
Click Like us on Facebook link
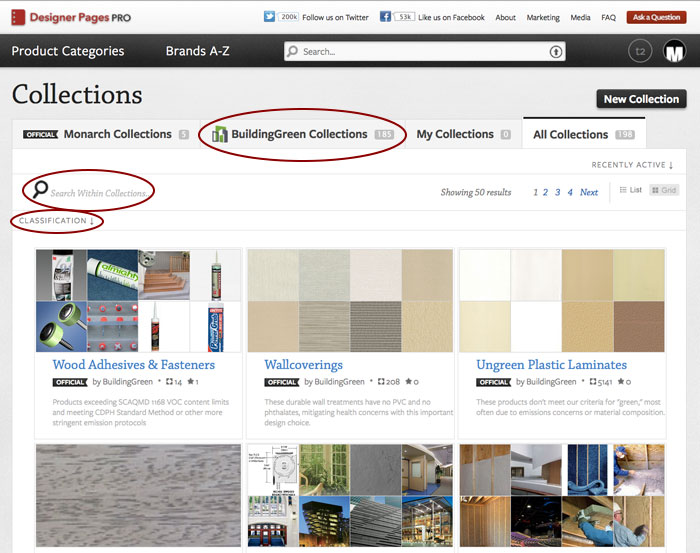[x=451, y=17]
